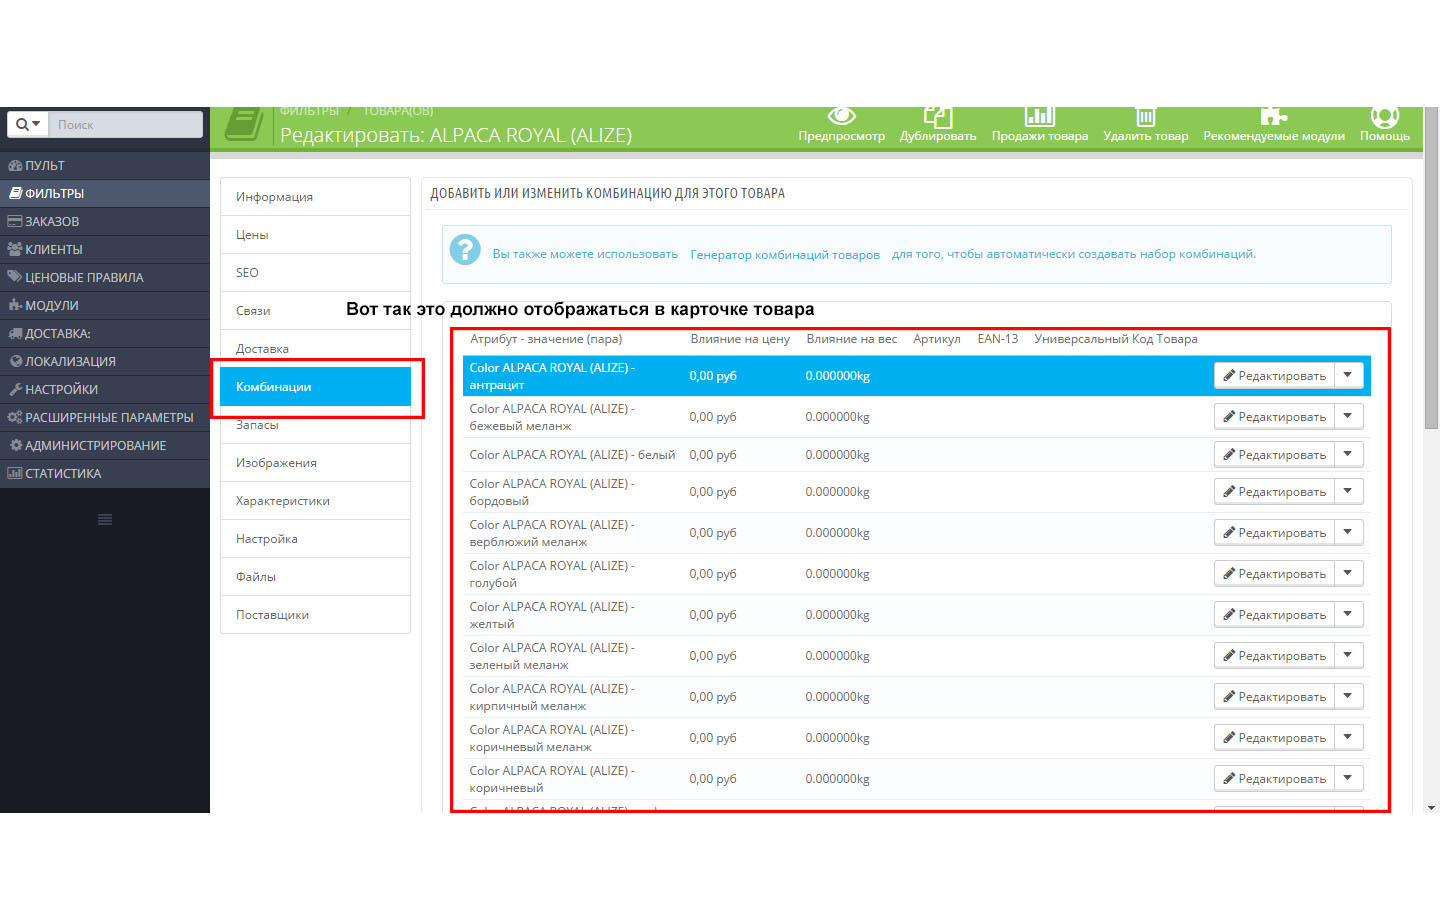1440x900 pixels.
Task: Open the ФИЛЬТРЫ menu item
Action: [105, 193]
